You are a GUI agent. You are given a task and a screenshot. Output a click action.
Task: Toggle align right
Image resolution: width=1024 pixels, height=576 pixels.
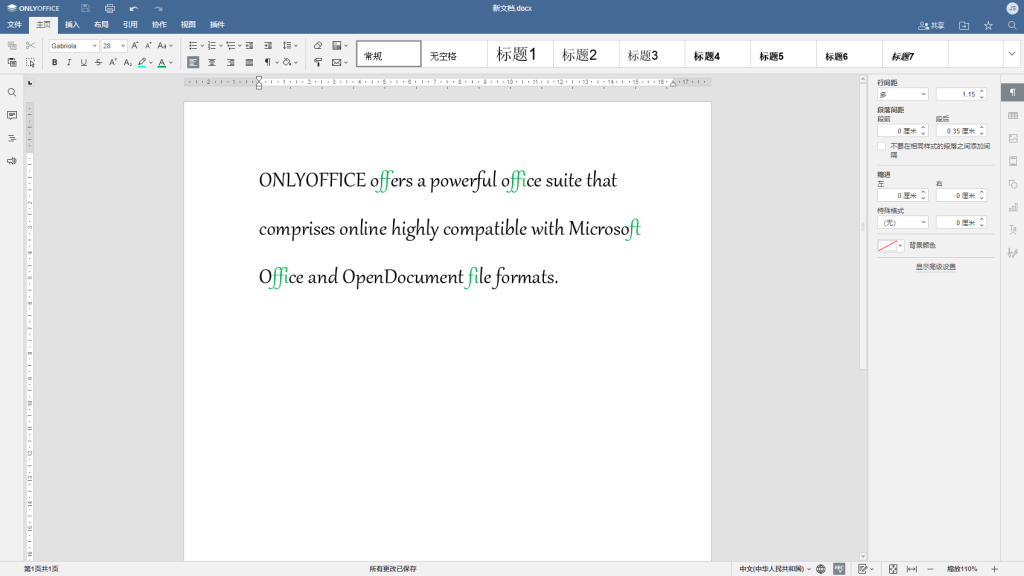pyautogui.click(x=231, y=63)
